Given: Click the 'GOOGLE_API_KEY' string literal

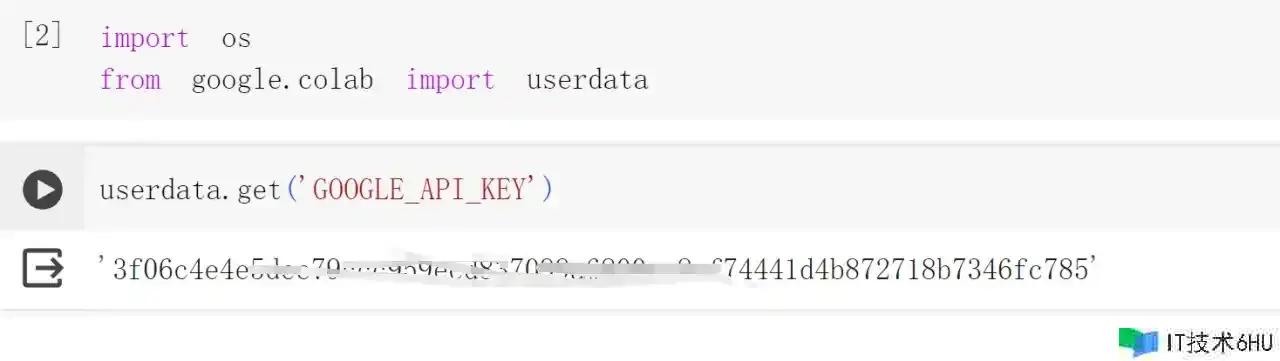Looking at the screenshot, I should coord(419,189).
